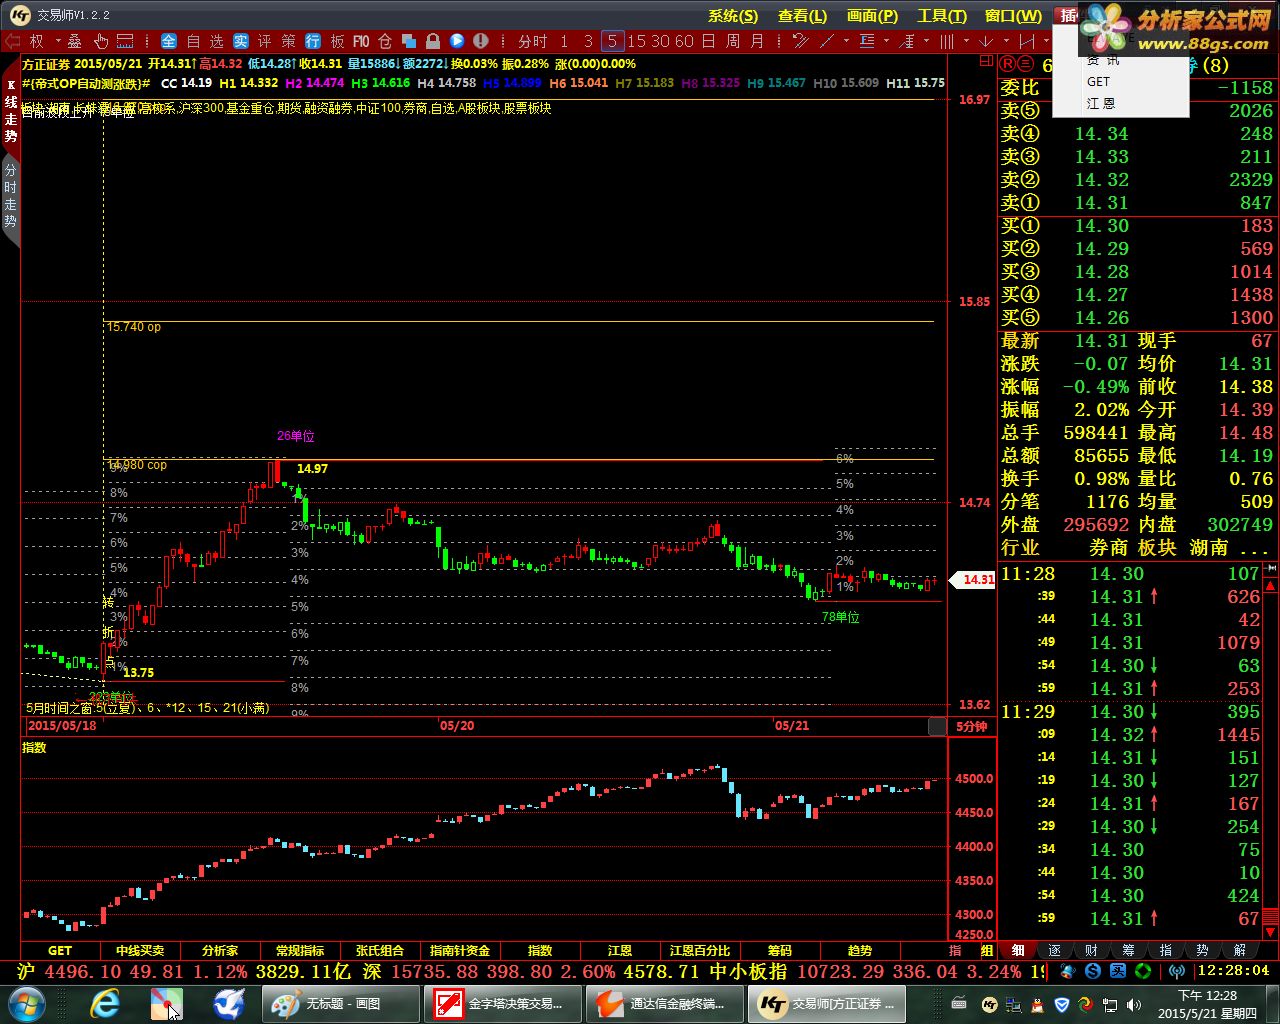Switch to 分时走势 side tab
The height and width of the screenshot is (1024, 1280).
point(10,197)
